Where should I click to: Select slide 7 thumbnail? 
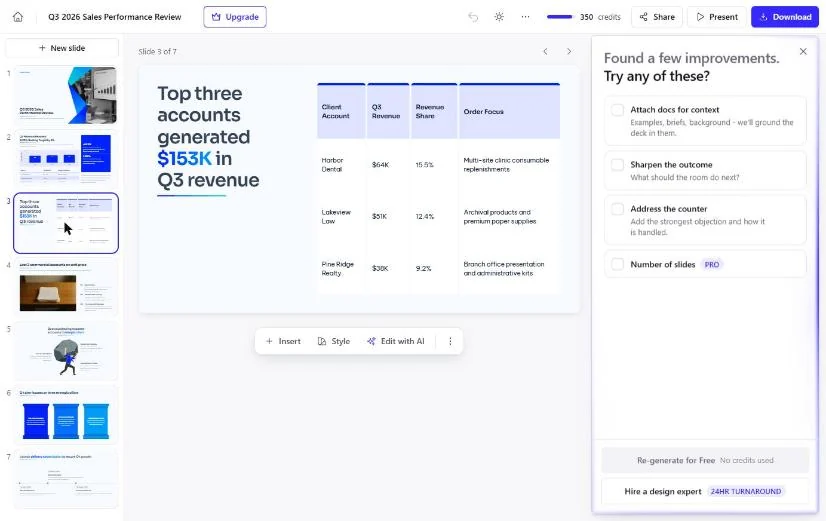point(66,479)
